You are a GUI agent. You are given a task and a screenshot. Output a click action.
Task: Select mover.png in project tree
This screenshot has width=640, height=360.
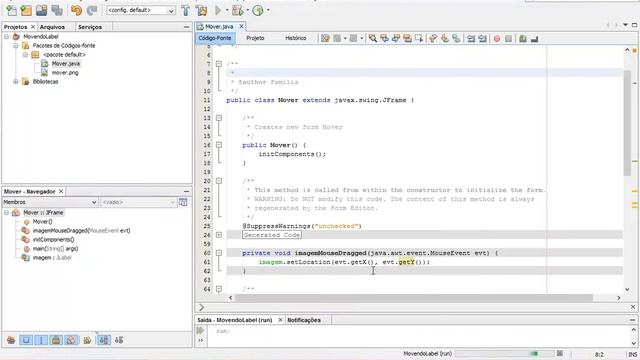(x=65, y=73)
